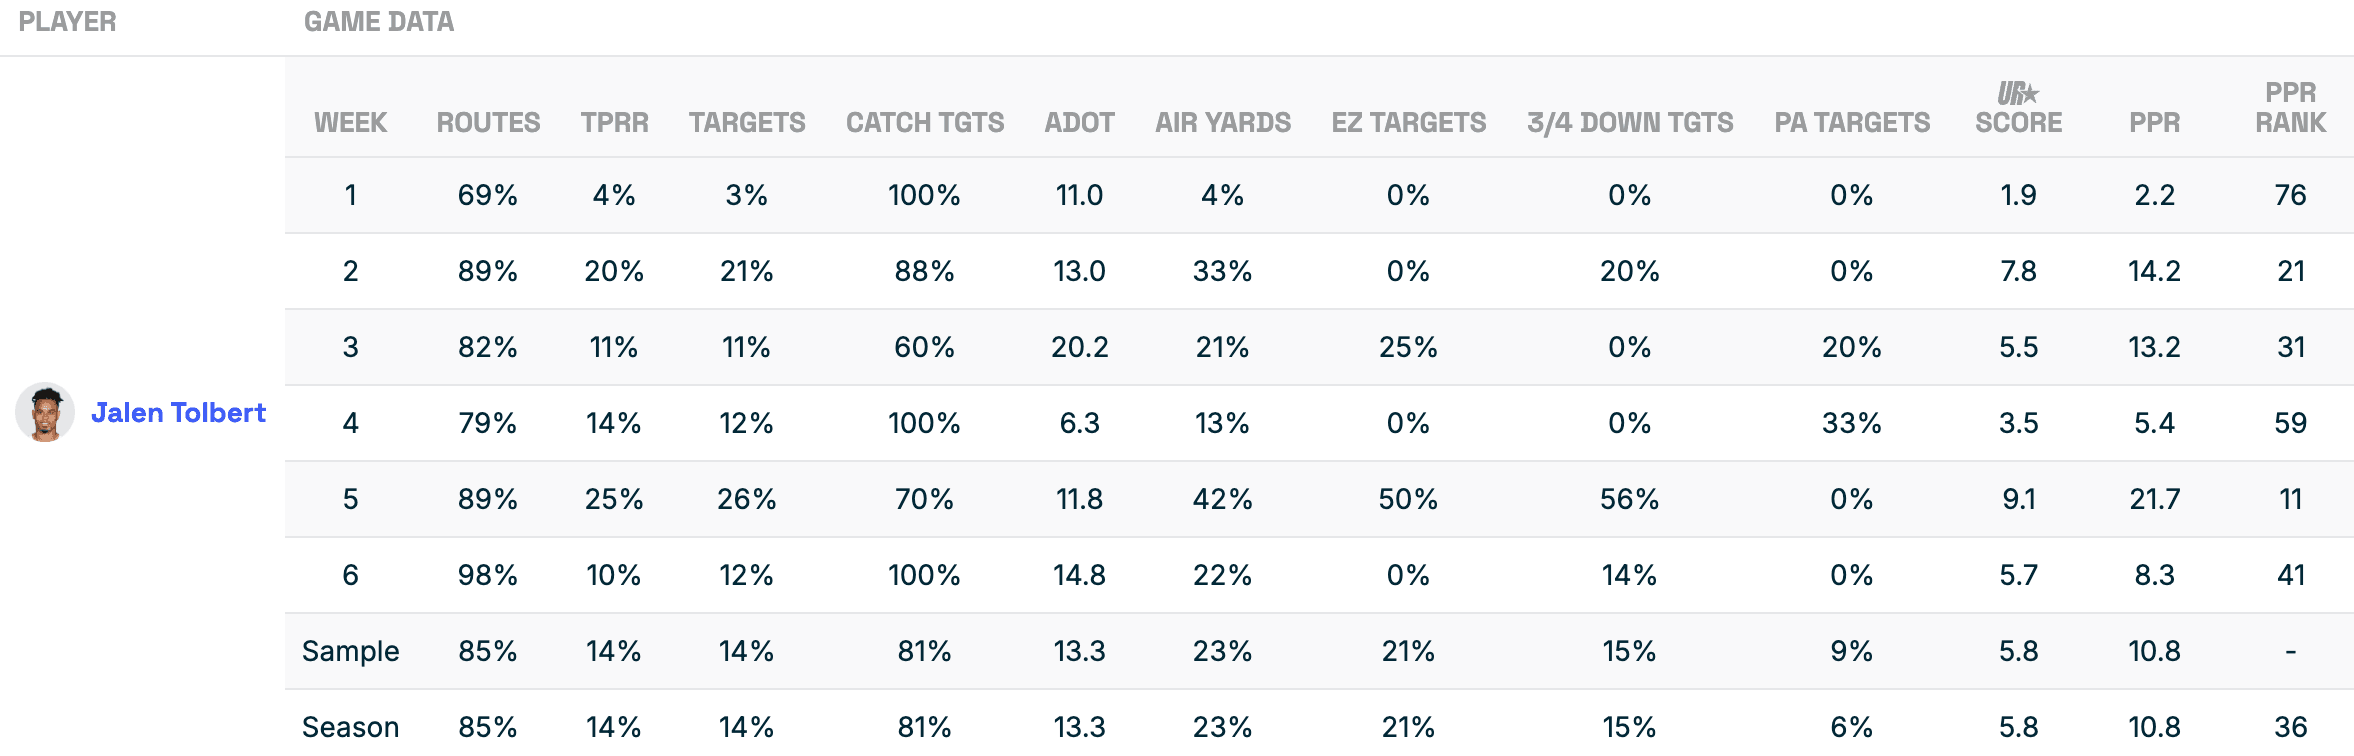The height and width of the screenshot is (756, 2354).
Task: Sort by EZ TARGETS header
Action: click(1408, 122)
